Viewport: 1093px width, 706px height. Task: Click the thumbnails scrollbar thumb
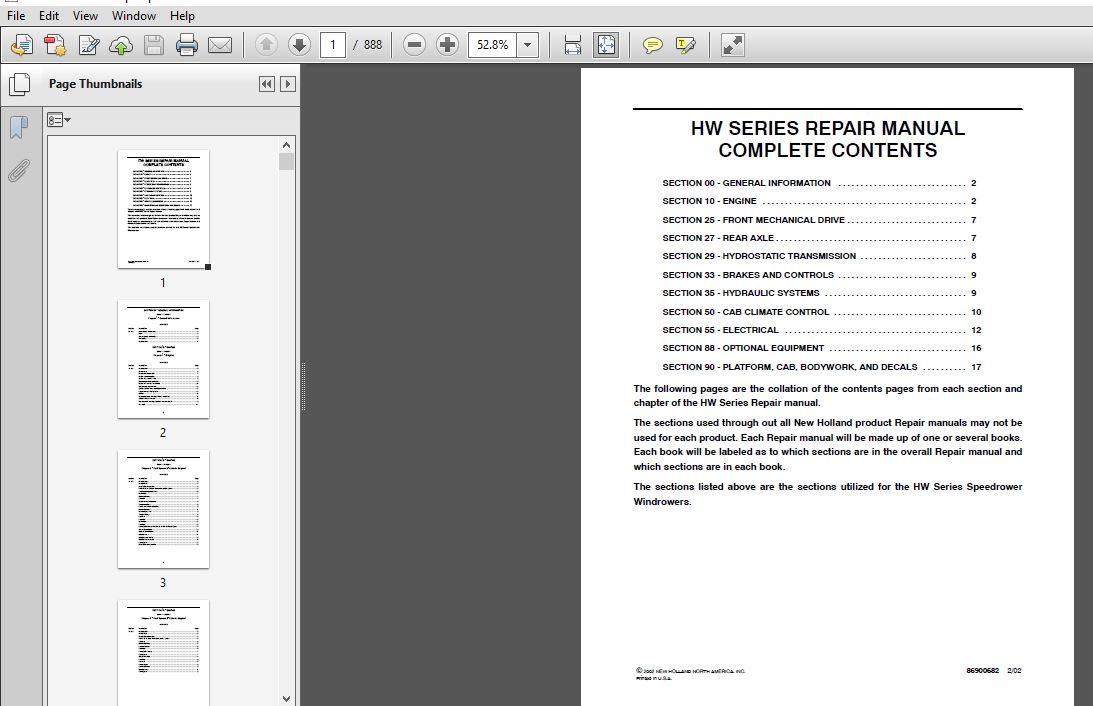pos(286,162)
